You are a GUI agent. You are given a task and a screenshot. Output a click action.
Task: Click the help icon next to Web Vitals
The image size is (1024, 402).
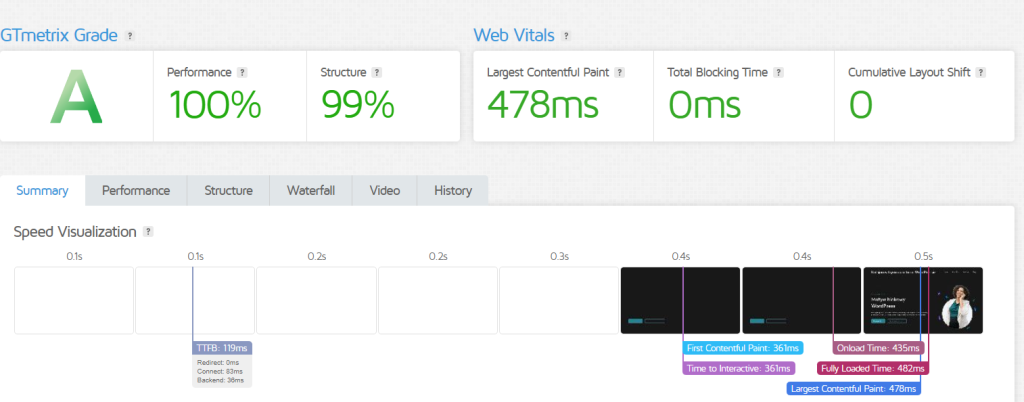pos(566,36)
